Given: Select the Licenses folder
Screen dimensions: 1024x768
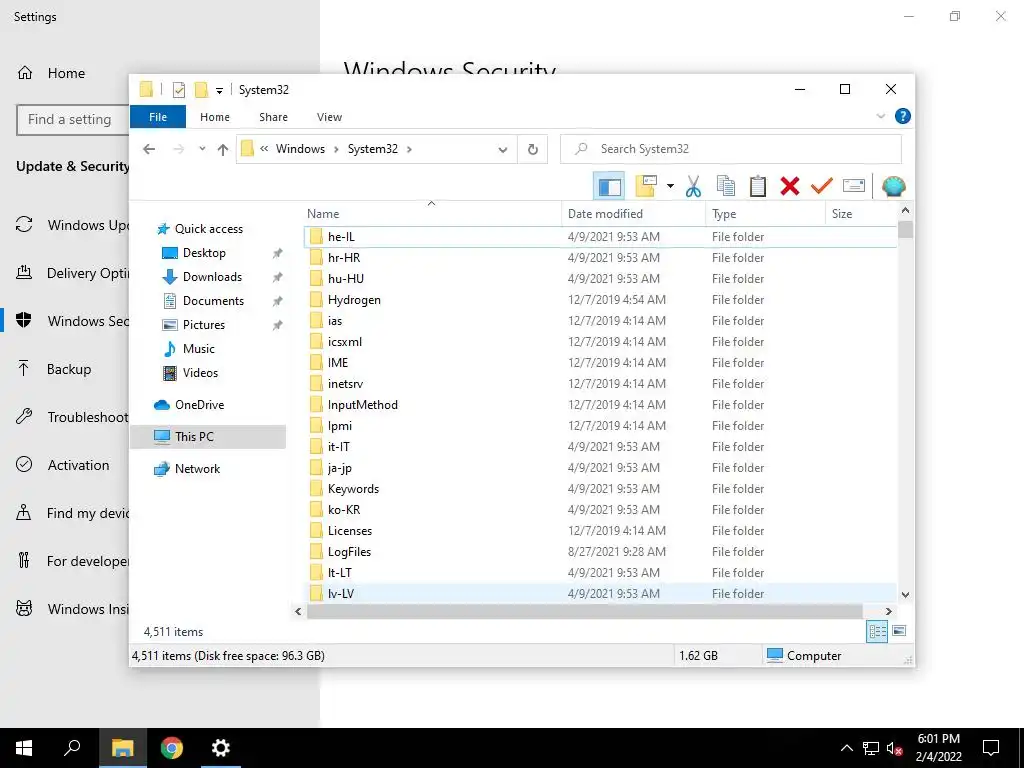Looking at the screenshot, I should click(350, 531).
